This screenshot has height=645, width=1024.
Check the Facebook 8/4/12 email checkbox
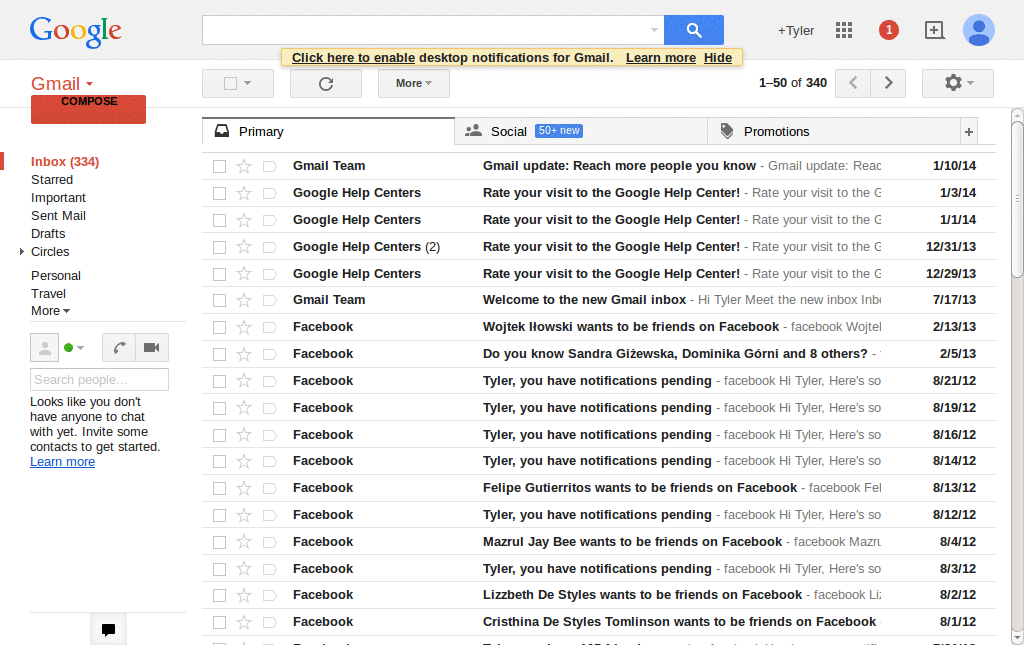[219, 542]
